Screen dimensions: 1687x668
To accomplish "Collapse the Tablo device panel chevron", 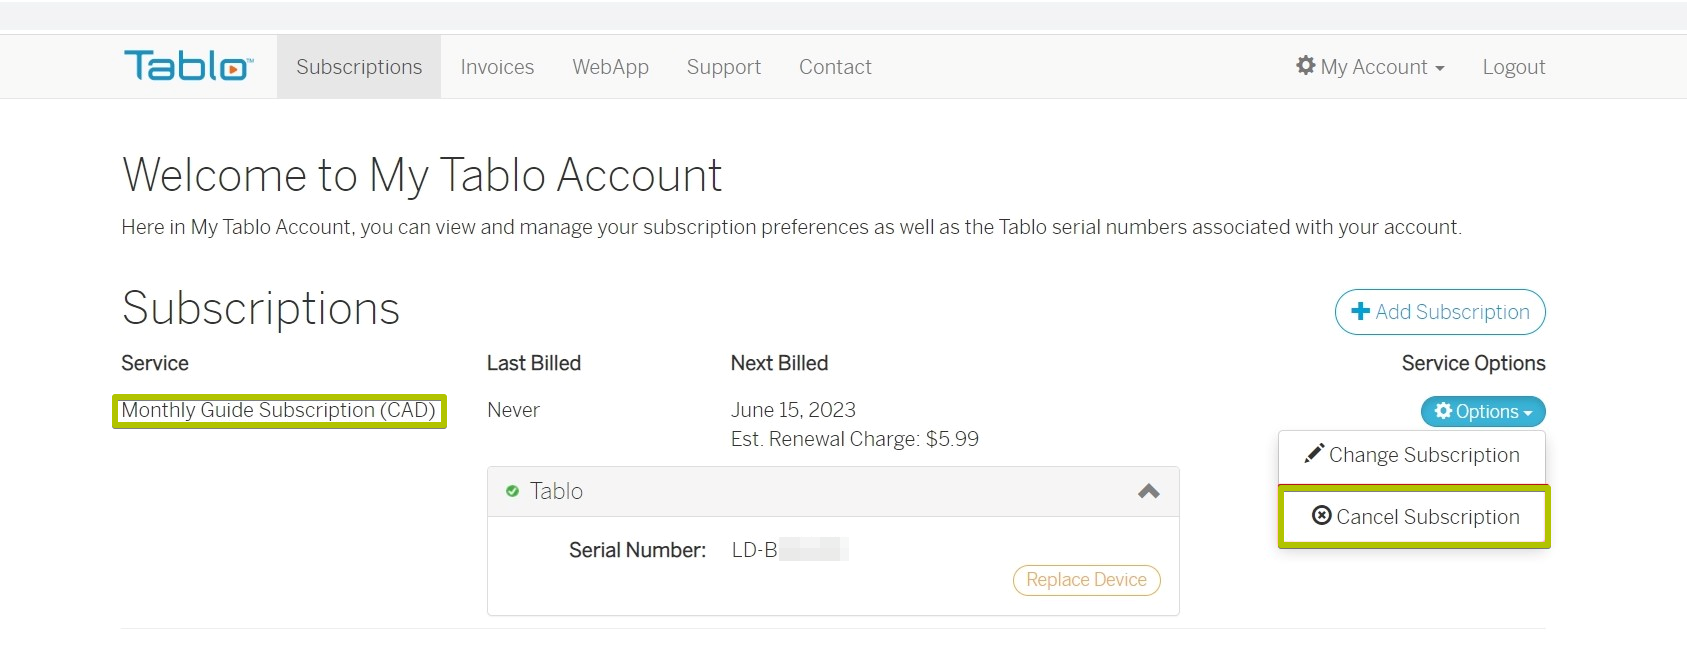I will coord(1149,491).
